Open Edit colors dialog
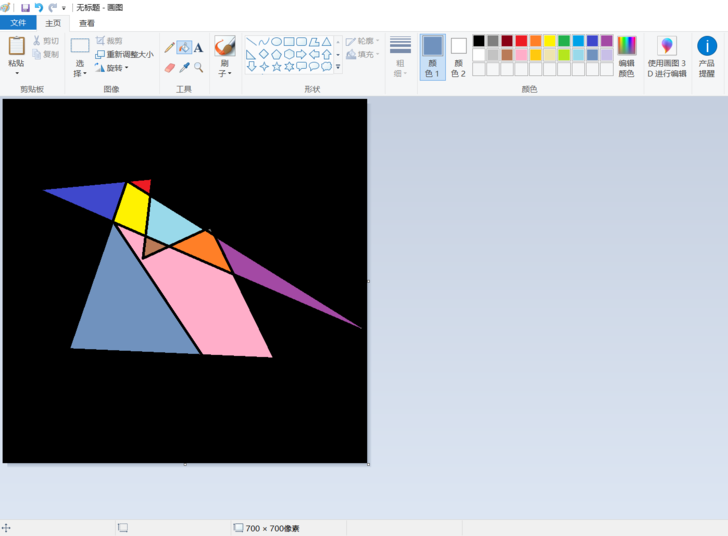Screen dimensions: 728x536 626,57
